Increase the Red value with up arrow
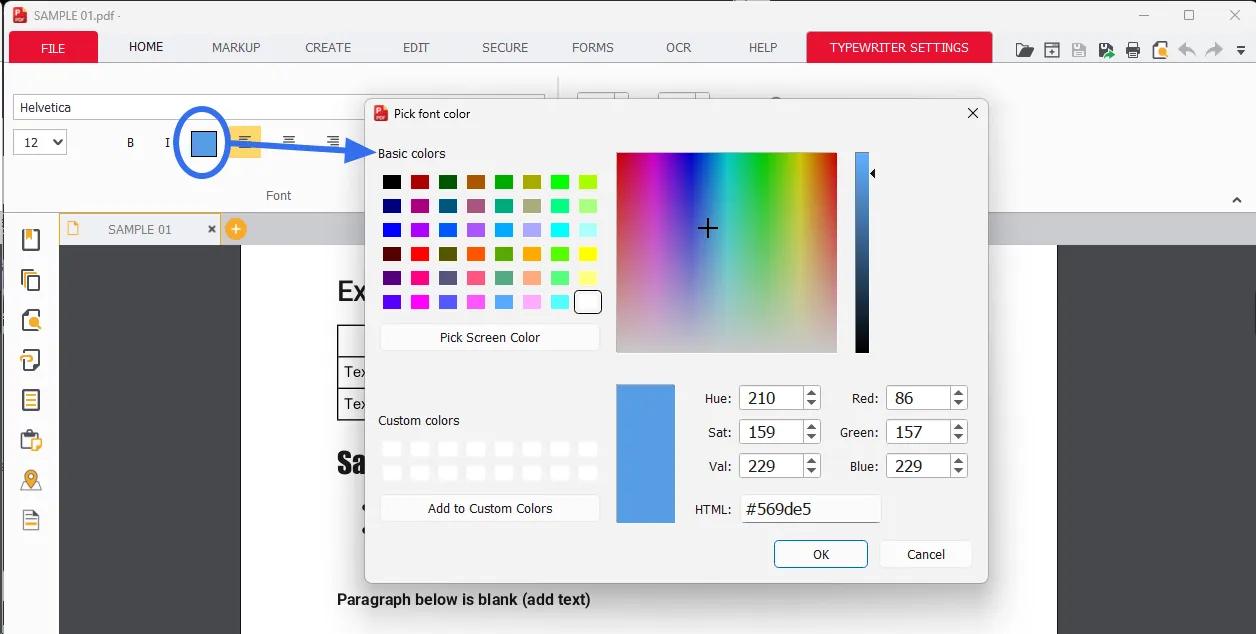Viewport: 1256px width, 634px height. (959, 393)
